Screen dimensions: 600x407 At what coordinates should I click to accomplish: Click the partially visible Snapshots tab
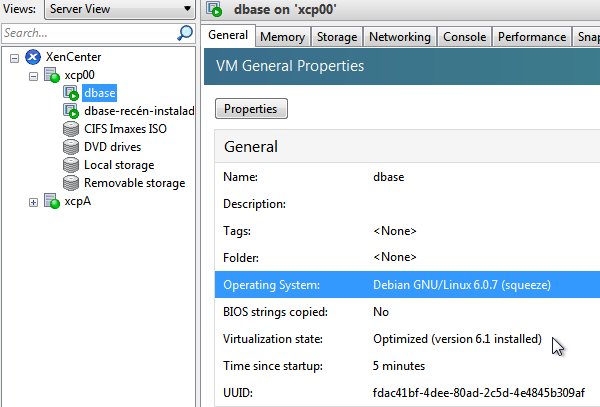pos(587,37)
